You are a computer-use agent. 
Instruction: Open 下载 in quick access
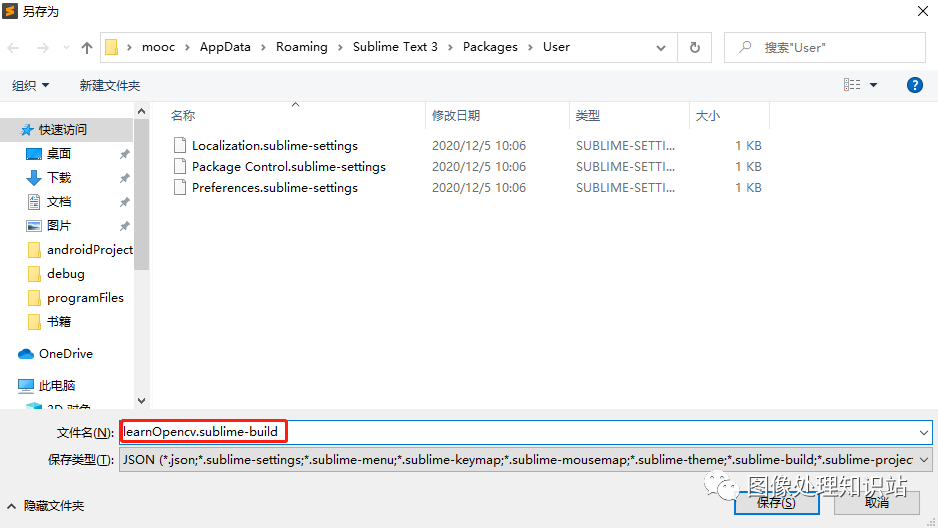coord(59,178)
